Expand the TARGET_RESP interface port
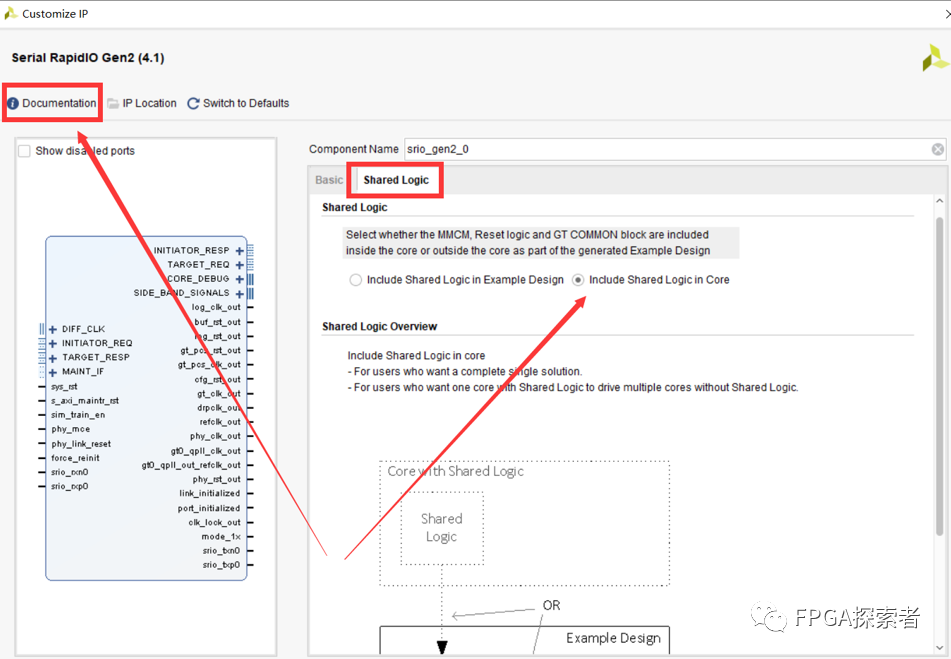The height and width of the screenshot is (659, 951). pyautogui.click(x=53, y=358)
